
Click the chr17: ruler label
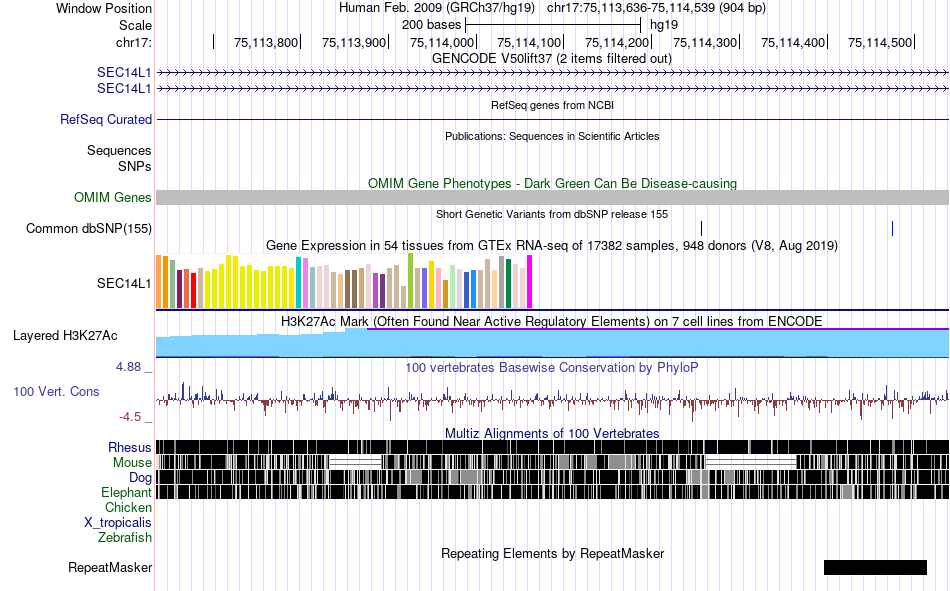click(133, 42)
